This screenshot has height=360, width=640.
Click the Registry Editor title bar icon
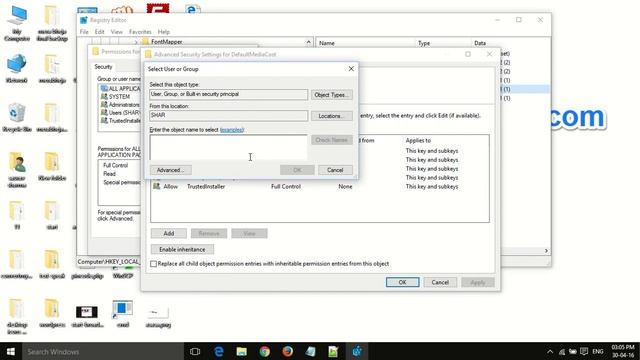coord(84,20)
